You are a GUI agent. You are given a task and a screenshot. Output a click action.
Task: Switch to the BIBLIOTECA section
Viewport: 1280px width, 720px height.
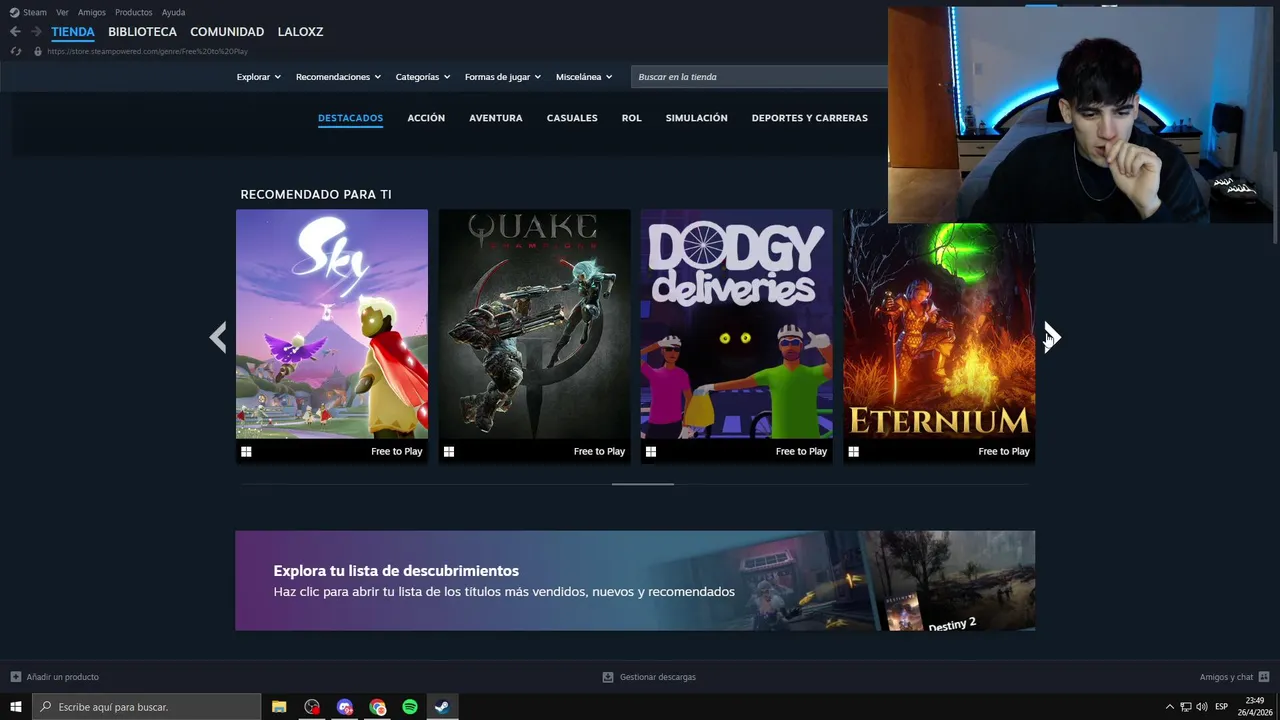pos(142,32)
